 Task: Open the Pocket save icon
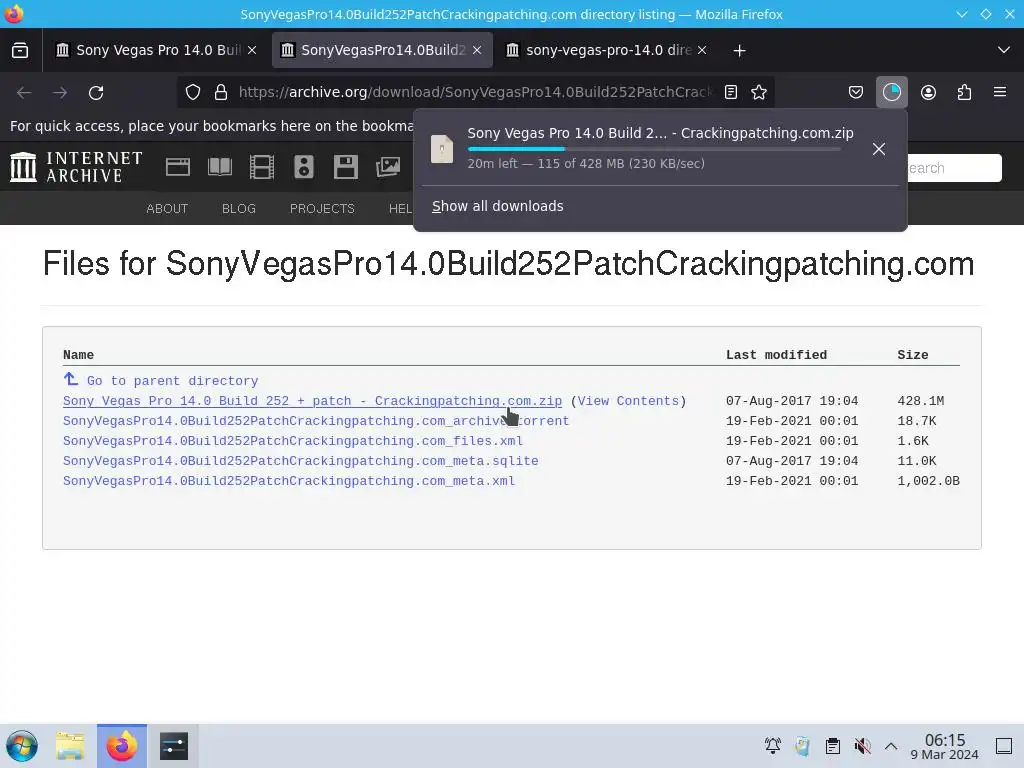[856, 92]
